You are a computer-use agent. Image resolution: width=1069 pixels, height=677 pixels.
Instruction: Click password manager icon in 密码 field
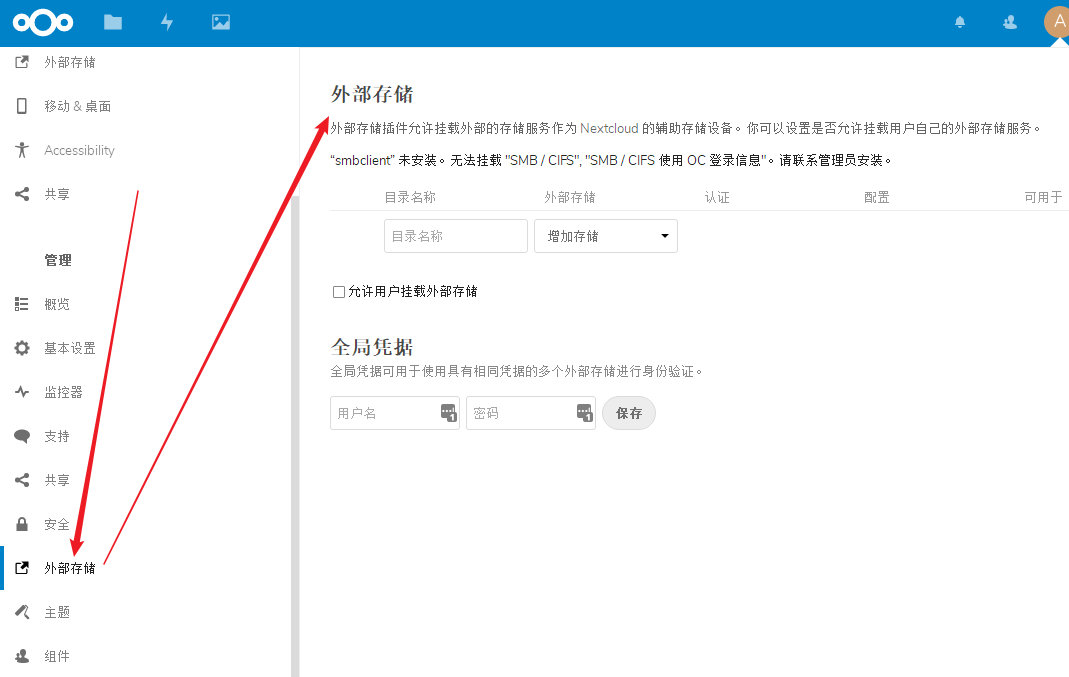tap(584, 412)
